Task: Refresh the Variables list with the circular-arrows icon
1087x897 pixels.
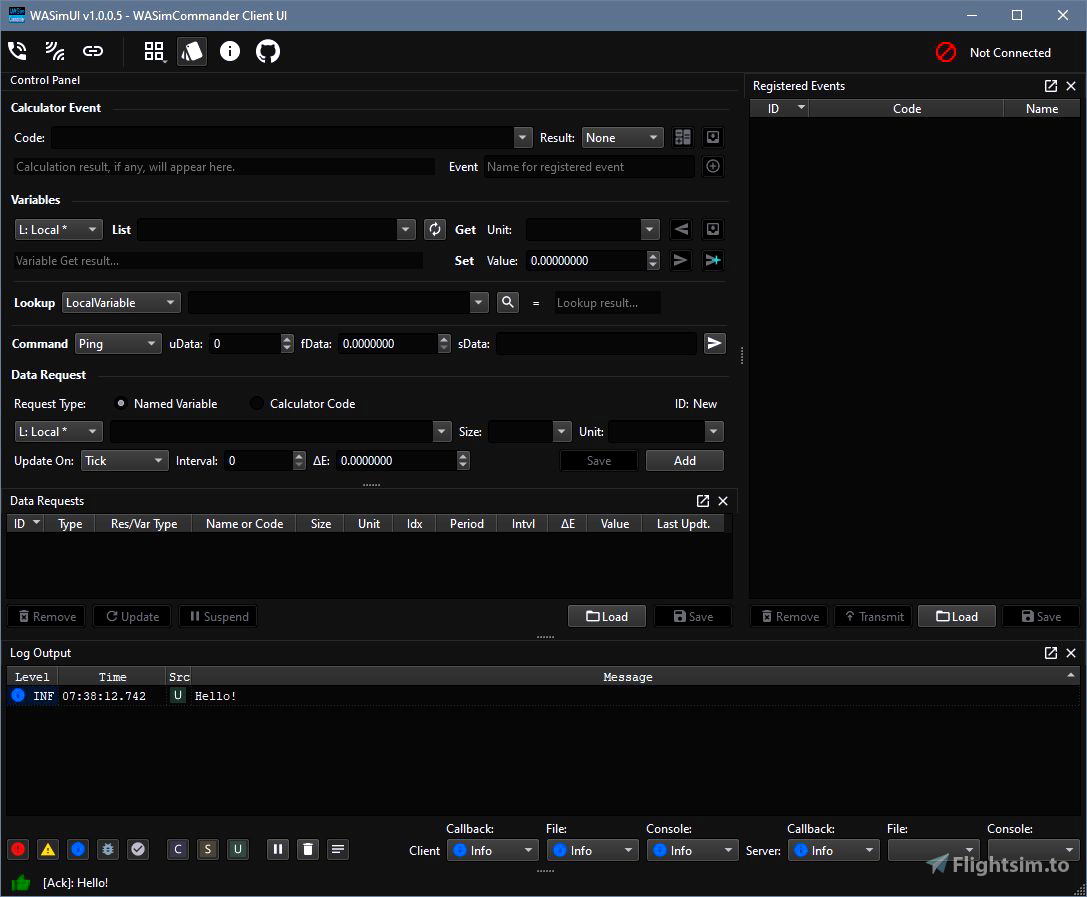Action: click(435, 229)
